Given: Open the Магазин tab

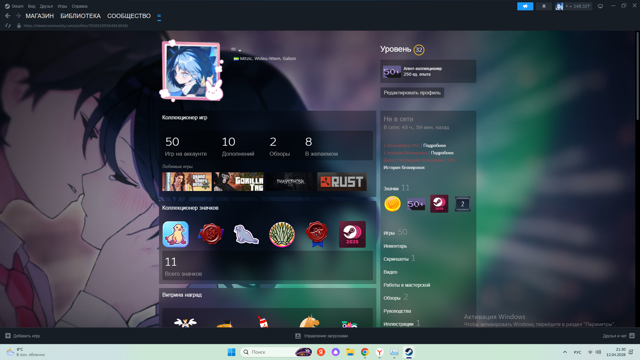Looking at the screenshot, I should [40, 16].
